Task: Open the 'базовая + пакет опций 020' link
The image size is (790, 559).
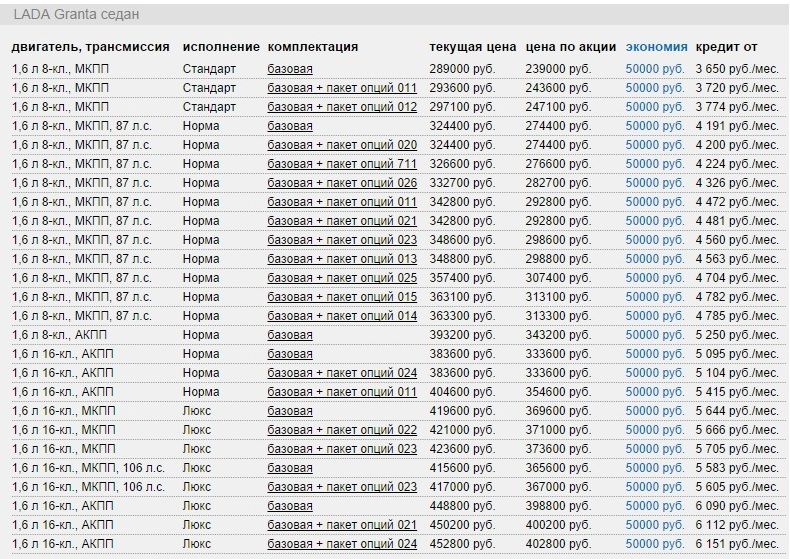Action: coord(342,145)
